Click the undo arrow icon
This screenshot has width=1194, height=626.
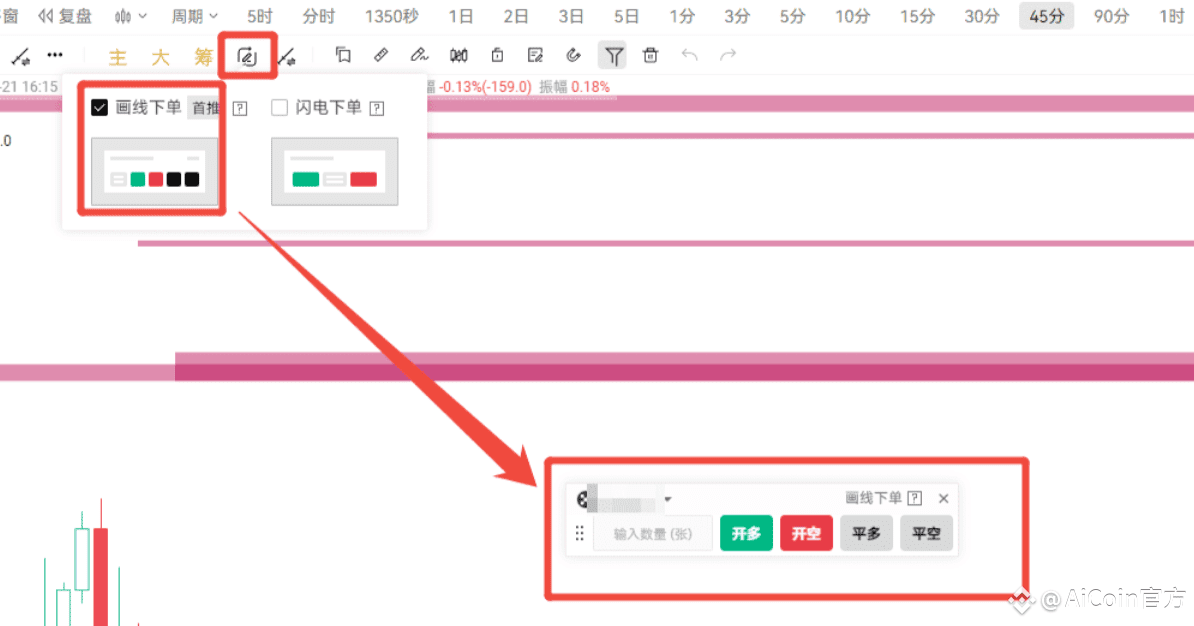pos(689,55)
